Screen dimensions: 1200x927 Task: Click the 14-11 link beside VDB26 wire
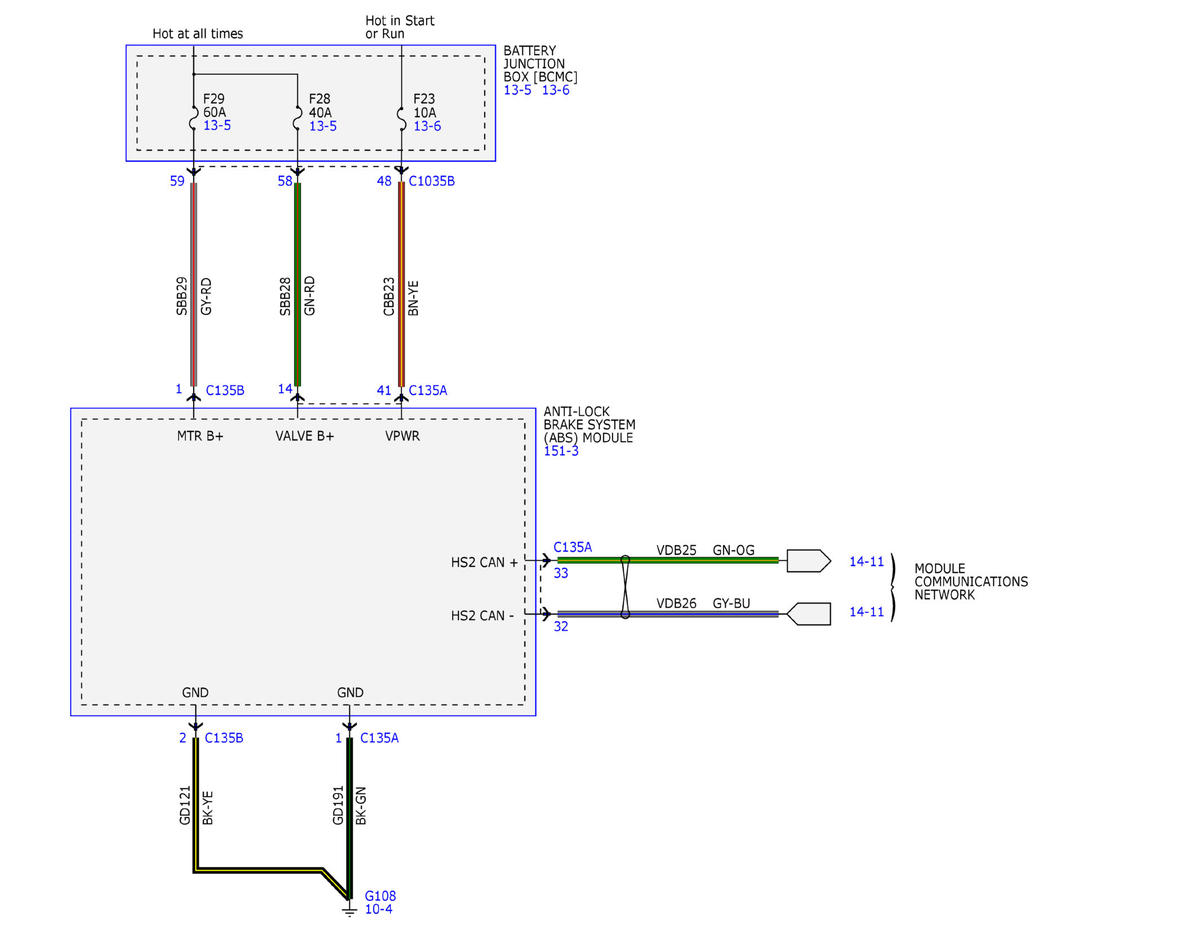[x=866, y=612]
